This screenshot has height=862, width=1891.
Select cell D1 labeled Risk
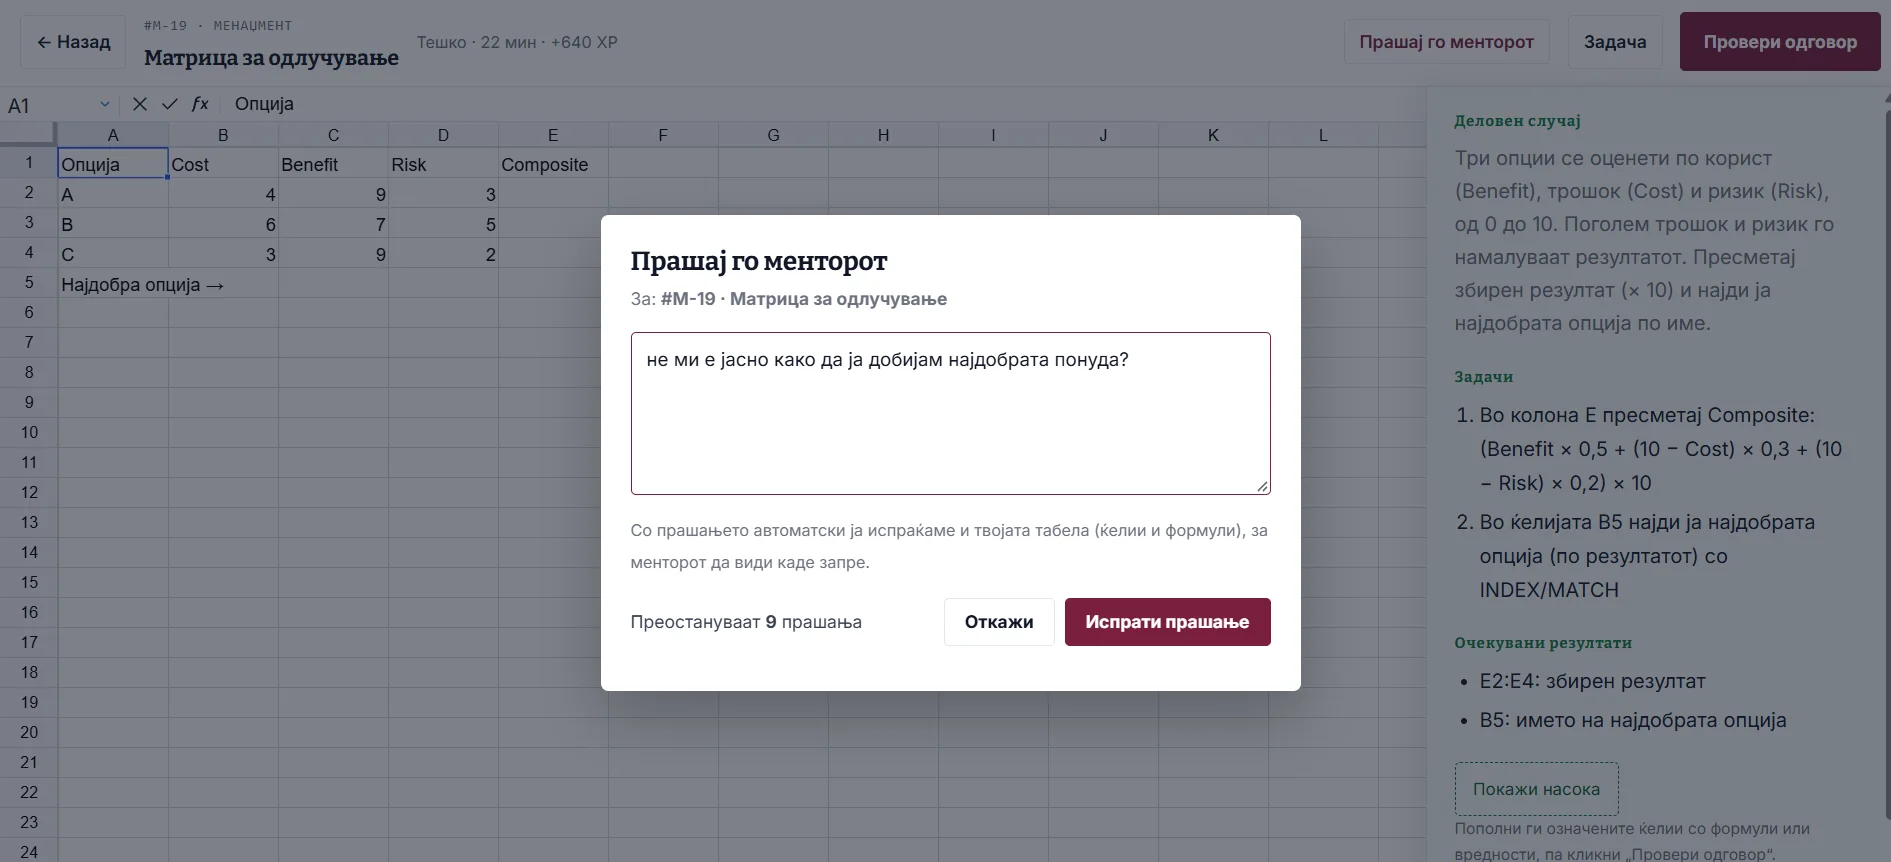pyautogui.click(x=443, y=164)
